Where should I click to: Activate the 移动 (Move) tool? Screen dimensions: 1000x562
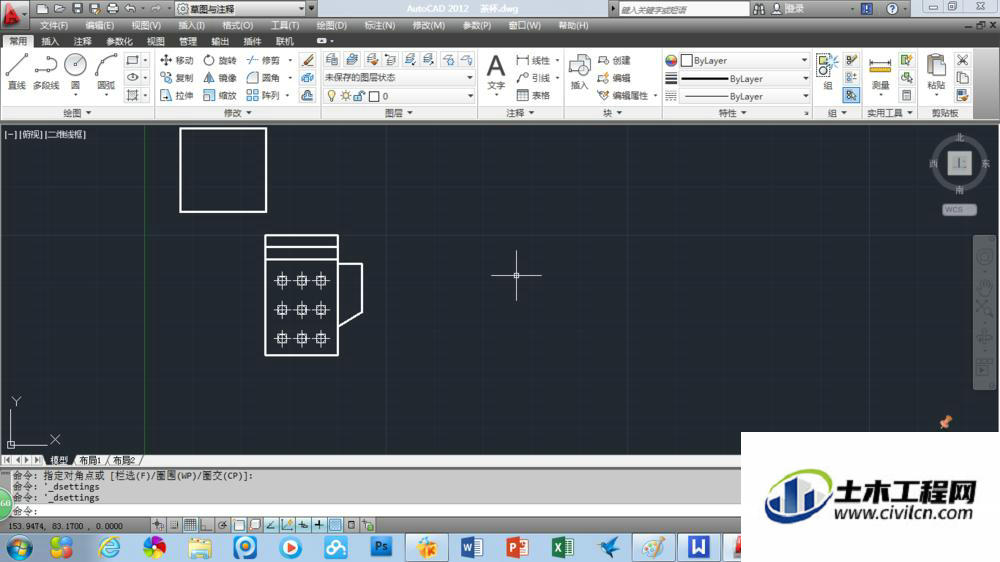(x=177, y=60)
